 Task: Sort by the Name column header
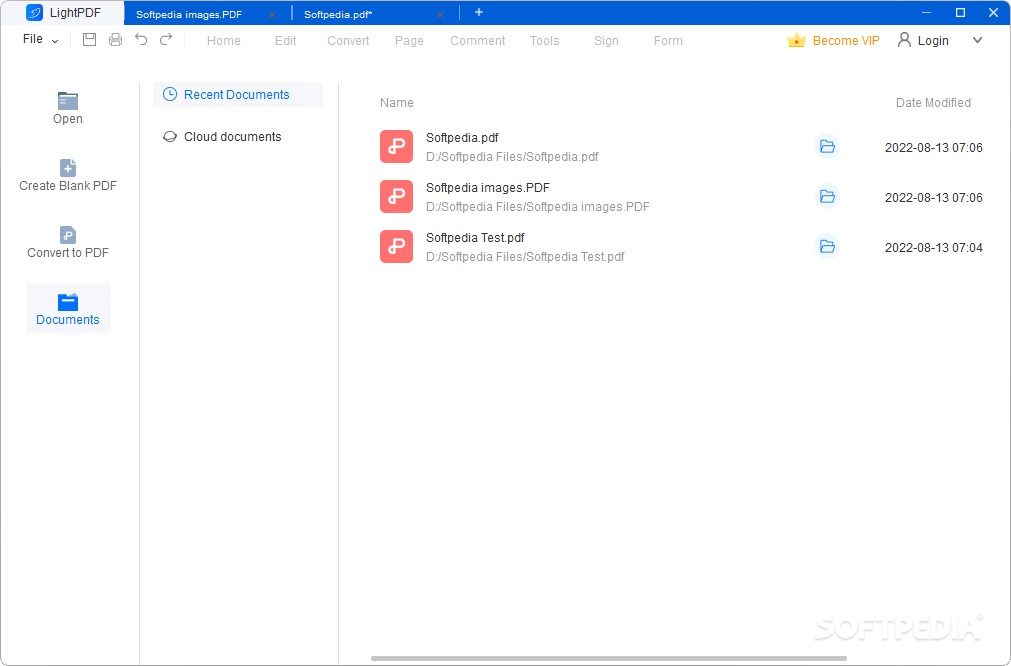pos(397,103)
